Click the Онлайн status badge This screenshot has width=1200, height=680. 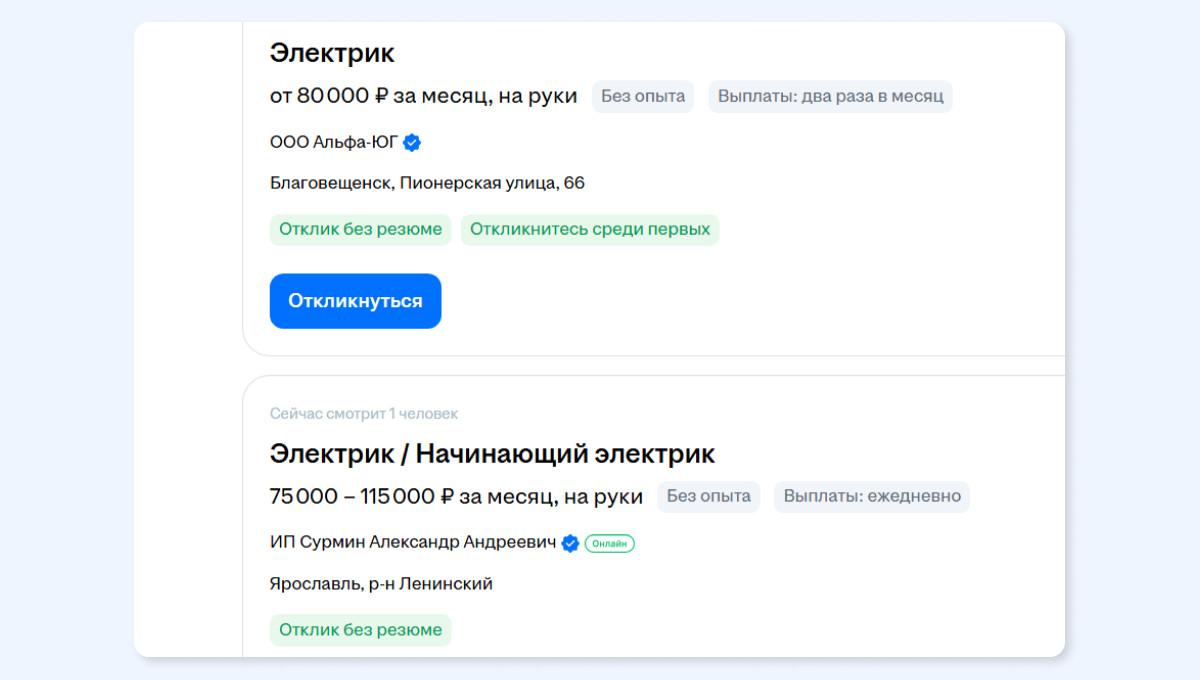click(610, 543)
